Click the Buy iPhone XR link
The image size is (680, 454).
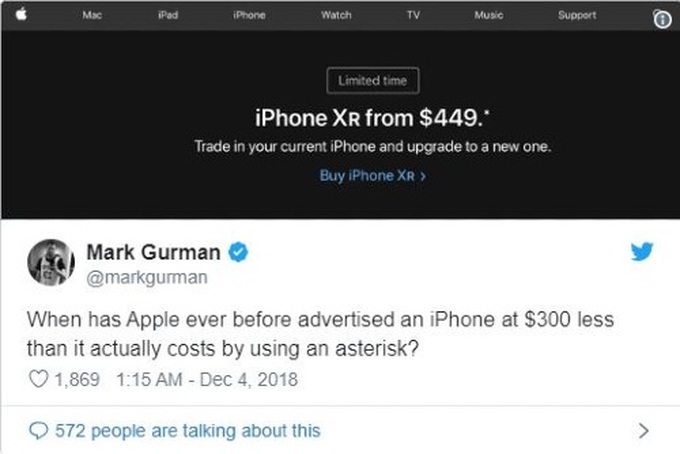point(373,176)
